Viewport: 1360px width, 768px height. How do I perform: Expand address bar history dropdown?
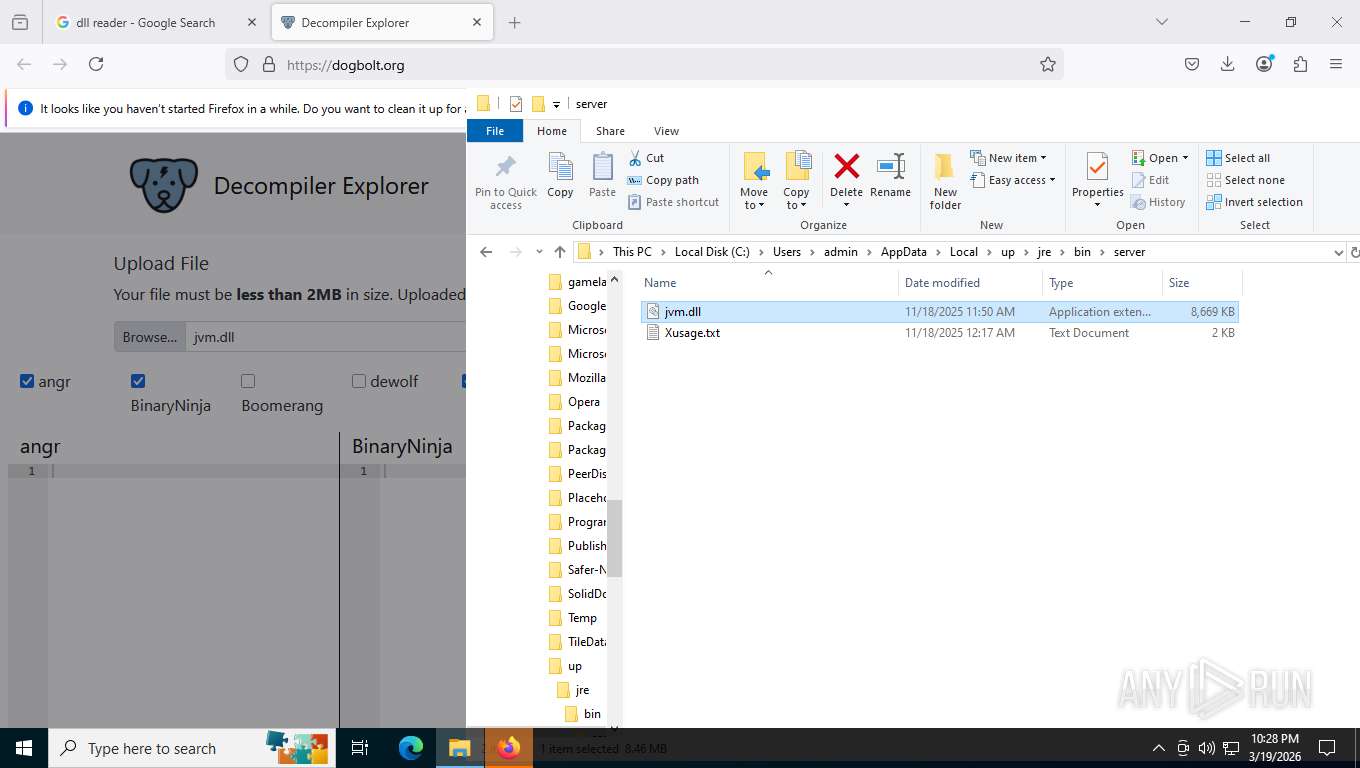[x=1338, y=252]
